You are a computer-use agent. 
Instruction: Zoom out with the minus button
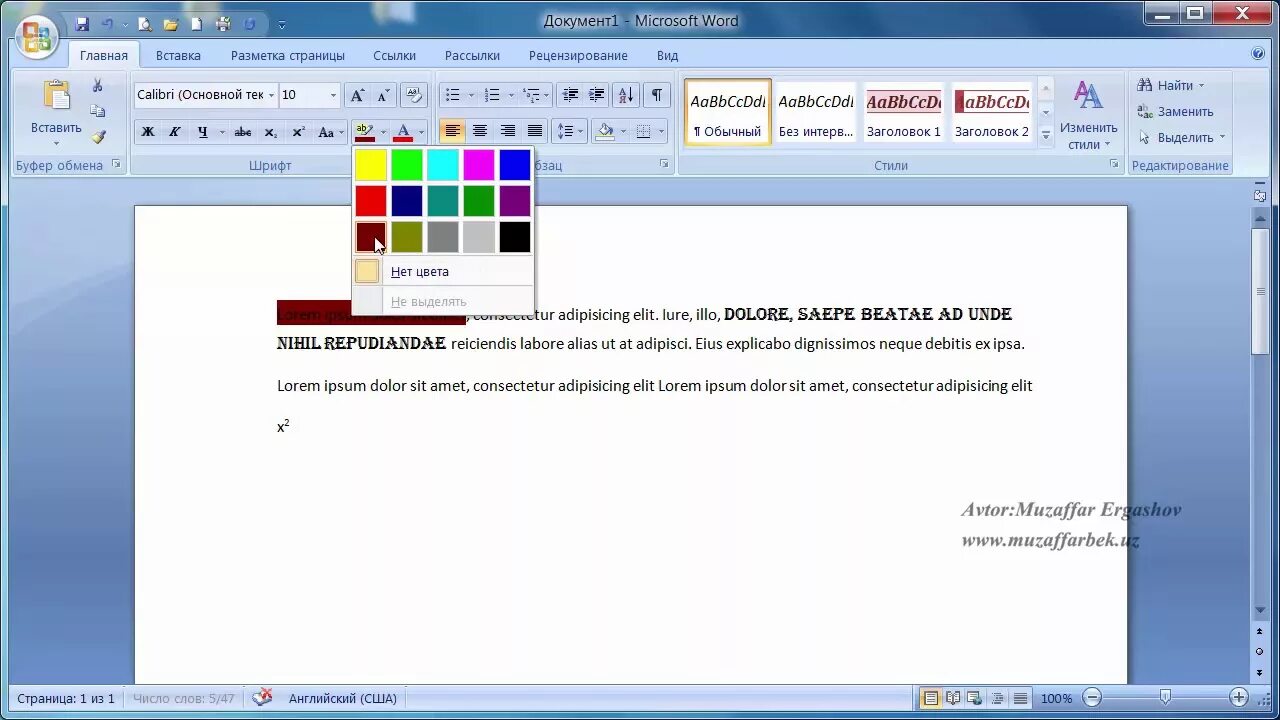click(1093, 698)
